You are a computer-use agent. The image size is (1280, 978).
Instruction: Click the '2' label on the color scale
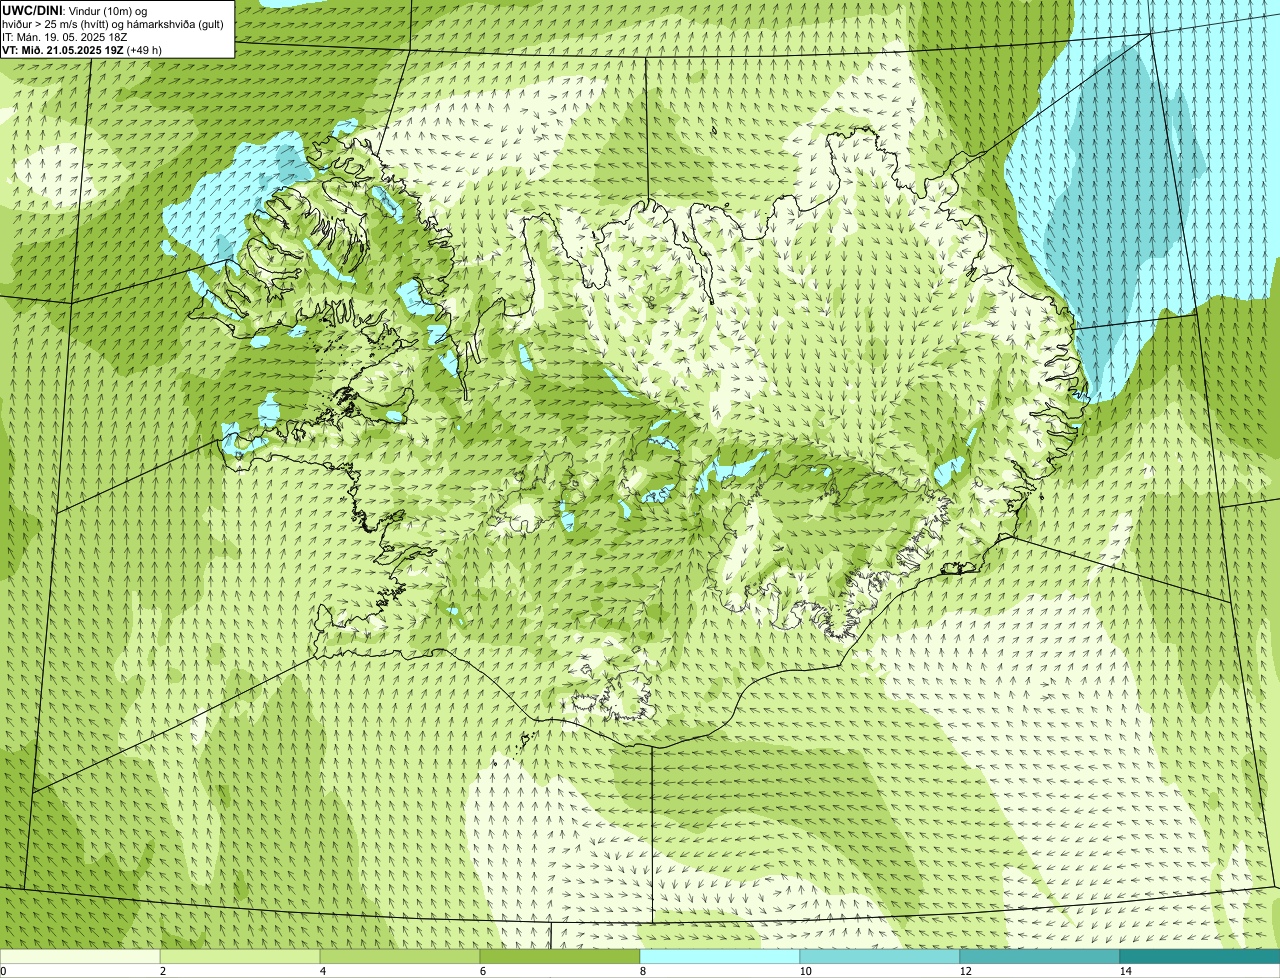pos(161,971)
